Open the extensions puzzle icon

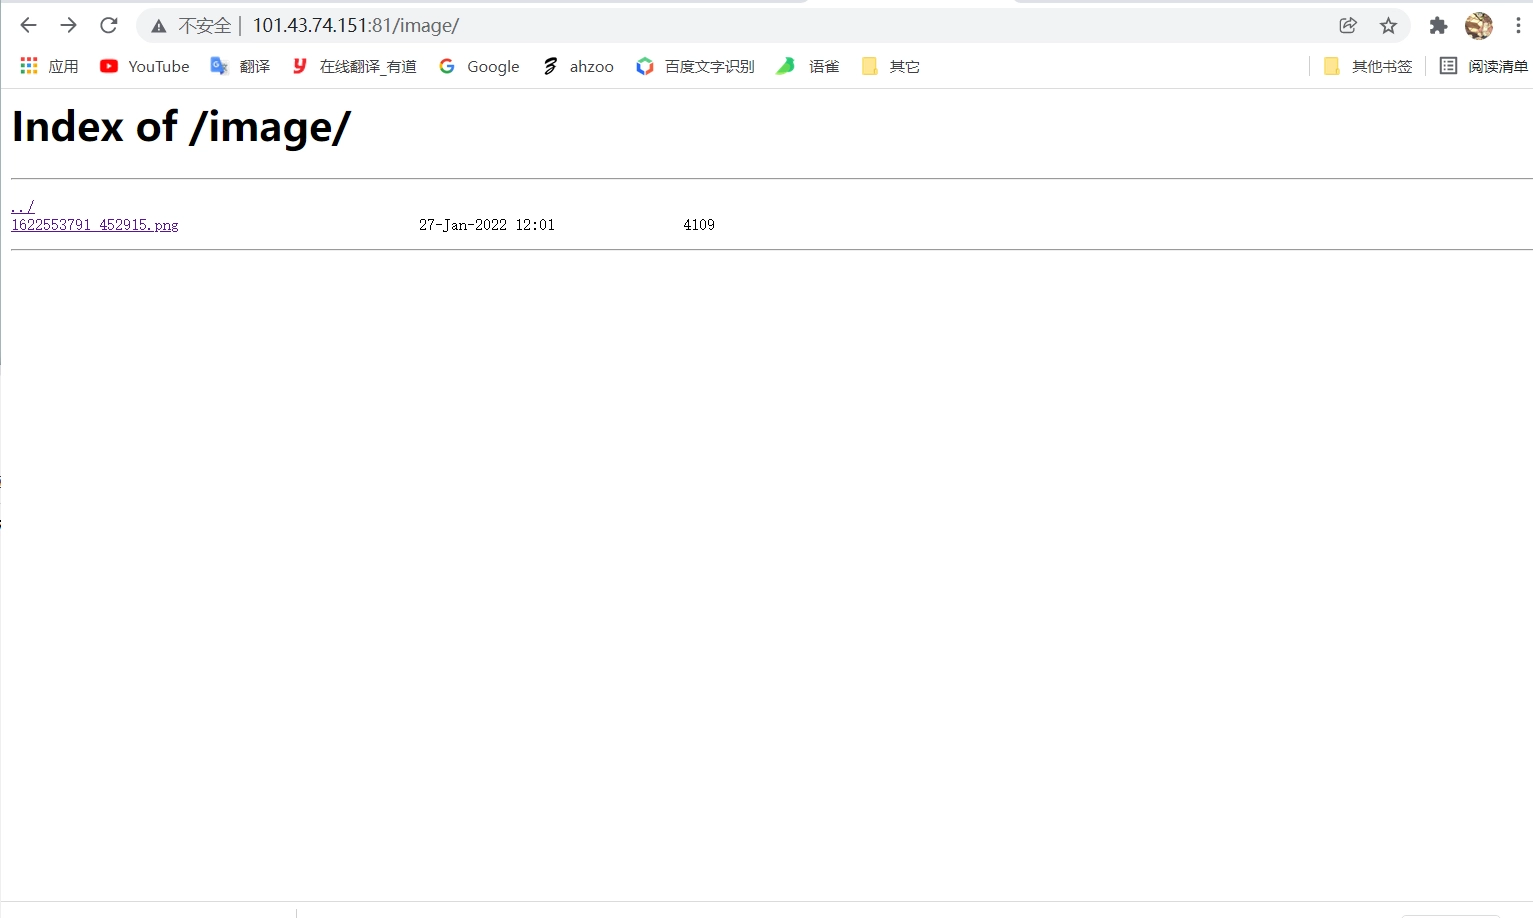tap(1438, 25)
